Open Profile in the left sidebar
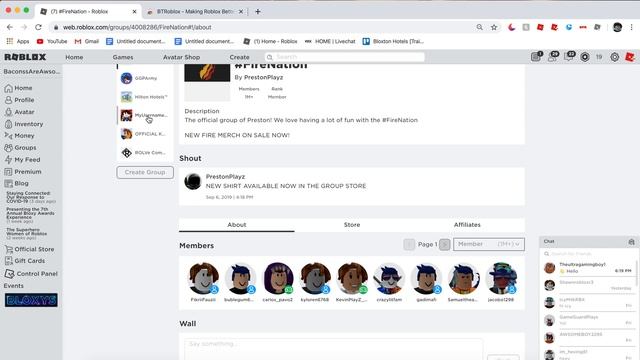The height and width of the screenshot is (360, 640). [19, 100]
